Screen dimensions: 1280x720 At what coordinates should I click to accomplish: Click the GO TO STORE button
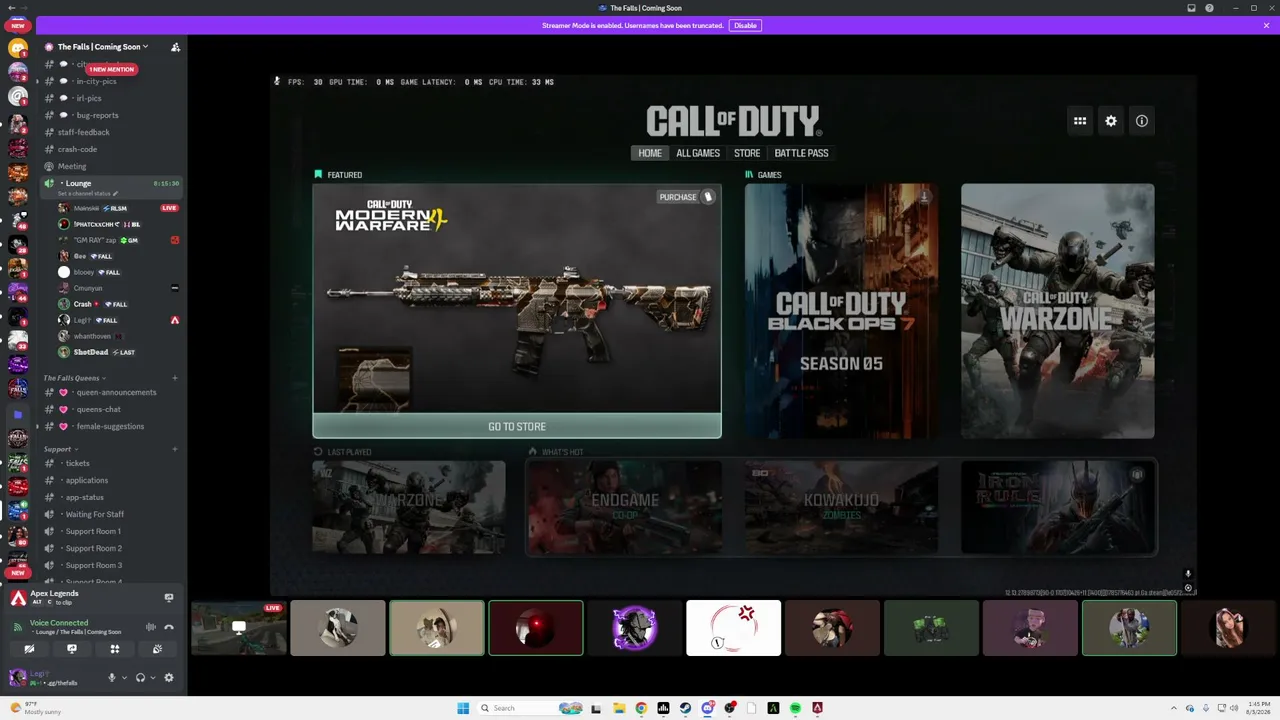517,427
